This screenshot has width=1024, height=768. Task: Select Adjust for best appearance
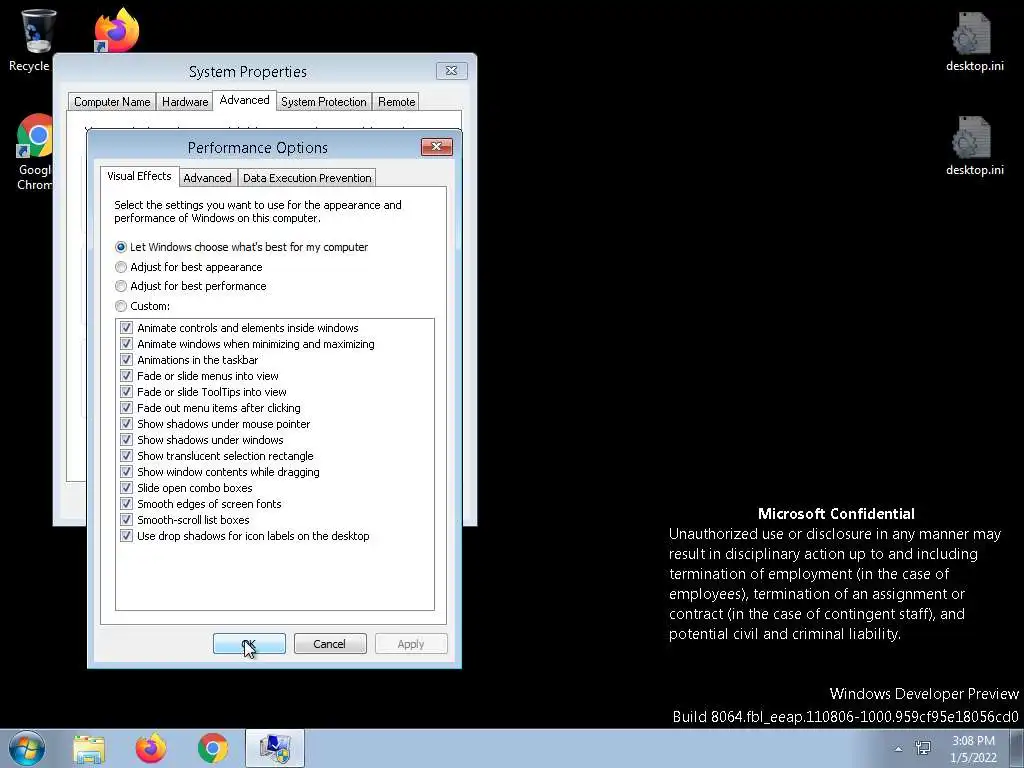pos(188,267)
